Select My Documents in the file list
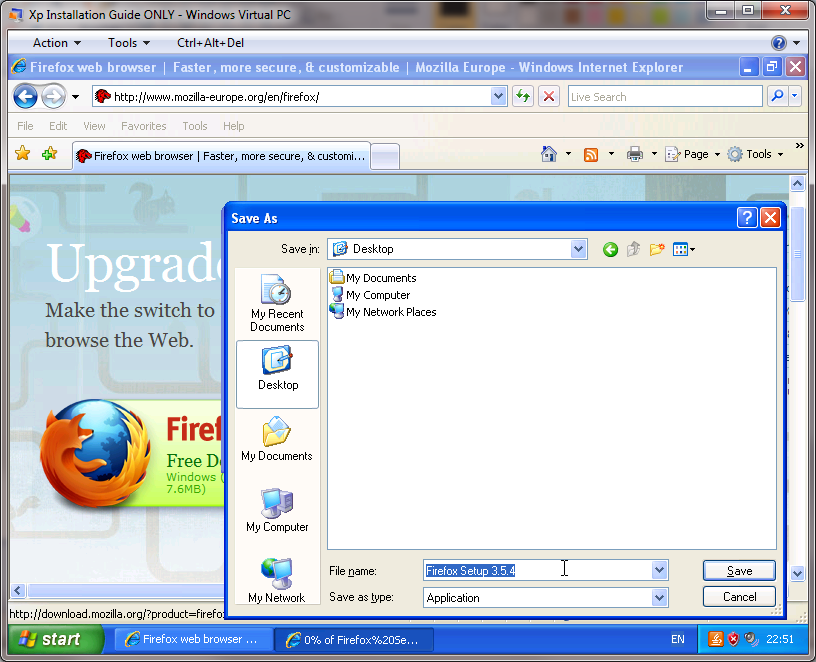This screenshot has width=816, height=662. [373, 278]
